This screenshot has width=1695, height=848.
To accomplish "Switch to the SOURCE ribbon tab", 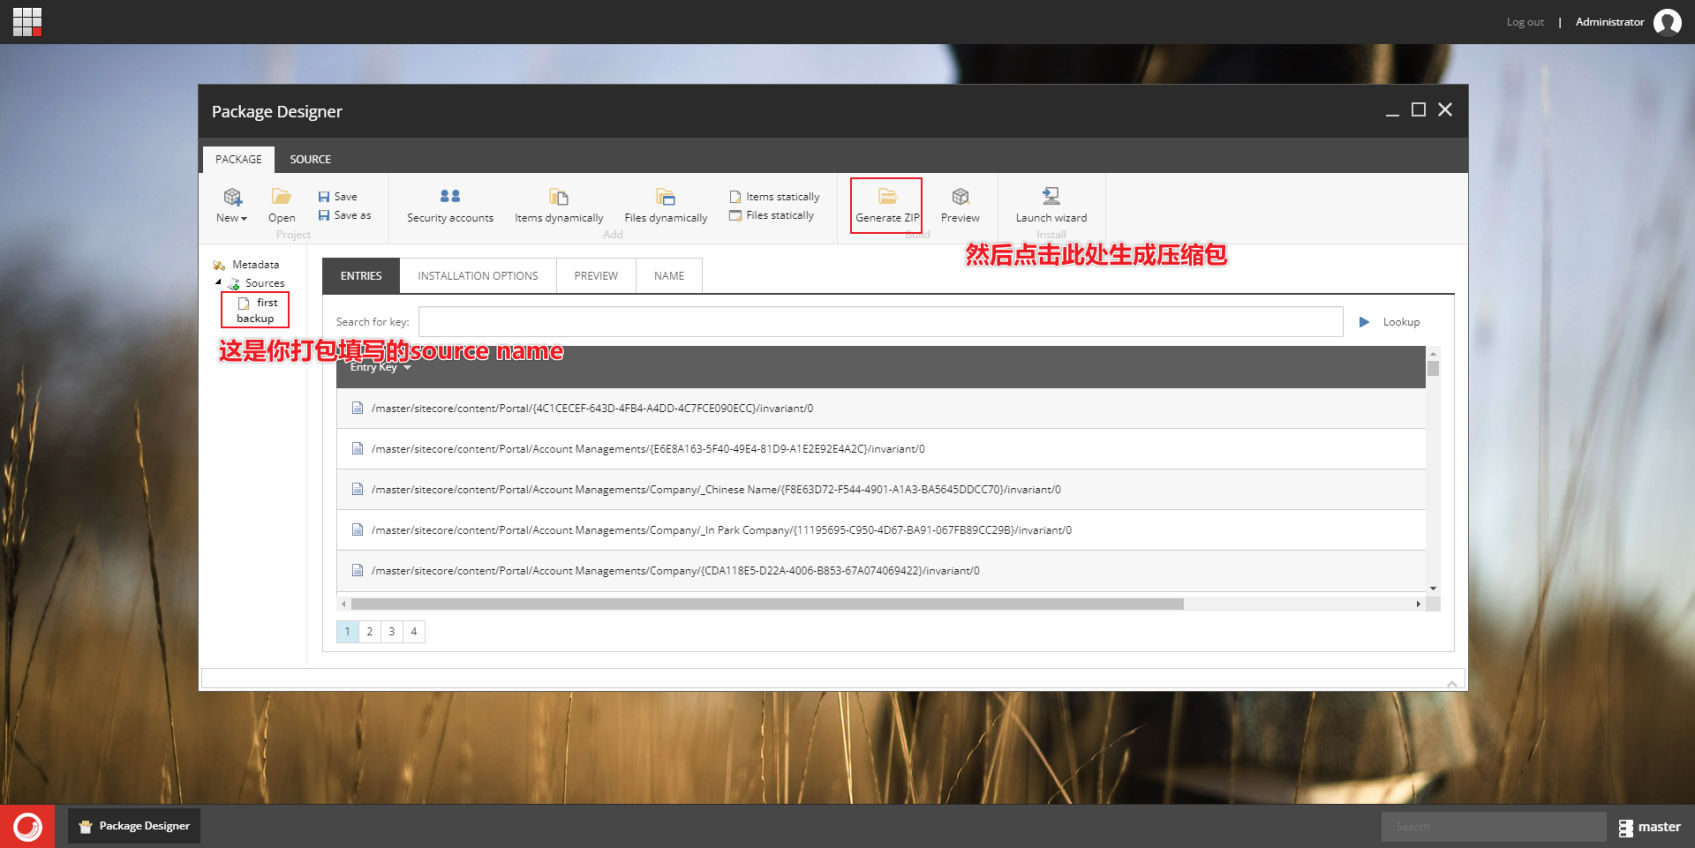I will pyautogui.click(x=310, y=159).
